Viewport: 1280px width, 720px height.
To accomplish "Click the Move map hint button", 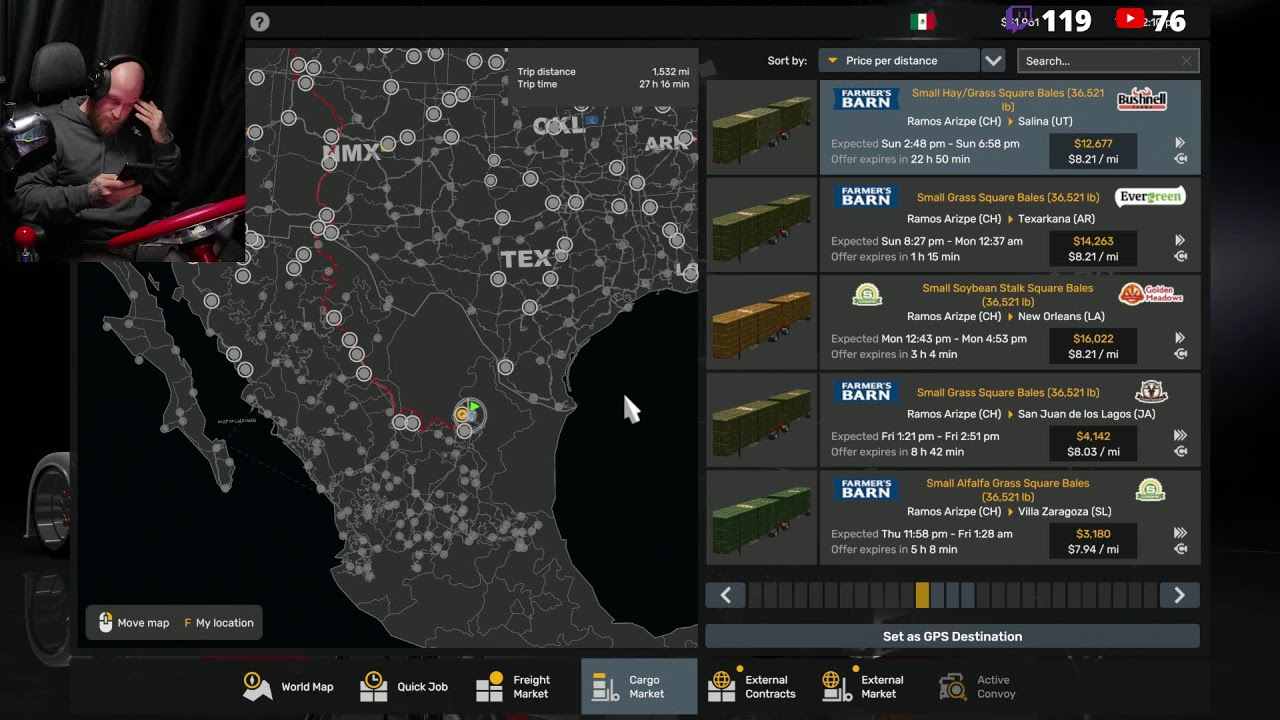I will tap(134, 623).
